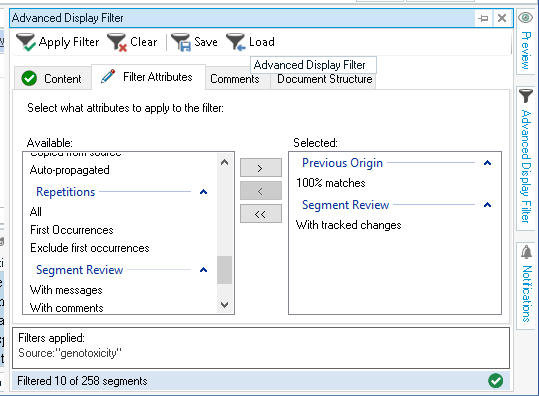The image size is (539, 396).
Task: Click the Apply Filter funnel icon
Action: pyautogui.click(x=26, y=42)
